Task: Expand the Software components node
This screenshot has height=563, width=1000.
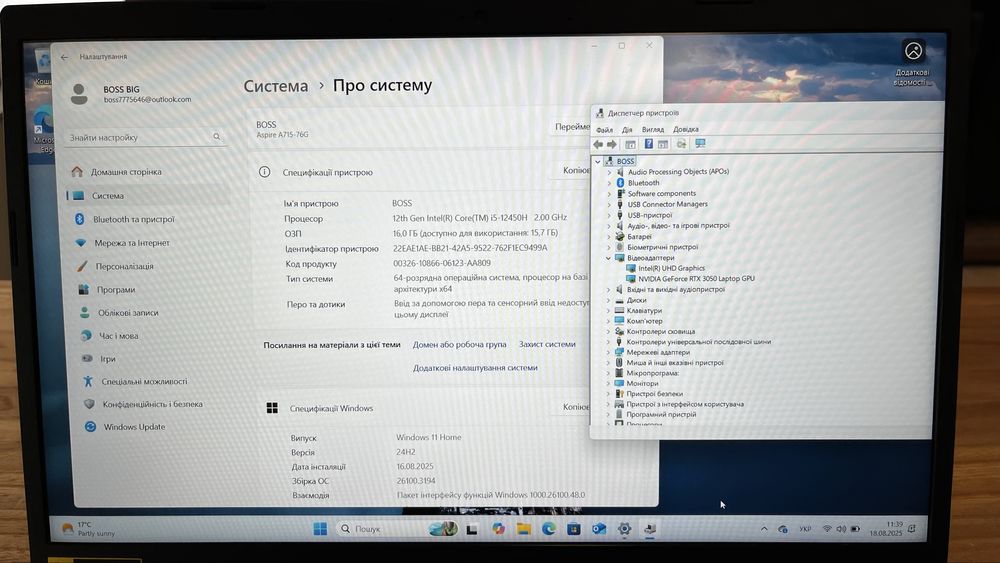Action: click(609, 194)
